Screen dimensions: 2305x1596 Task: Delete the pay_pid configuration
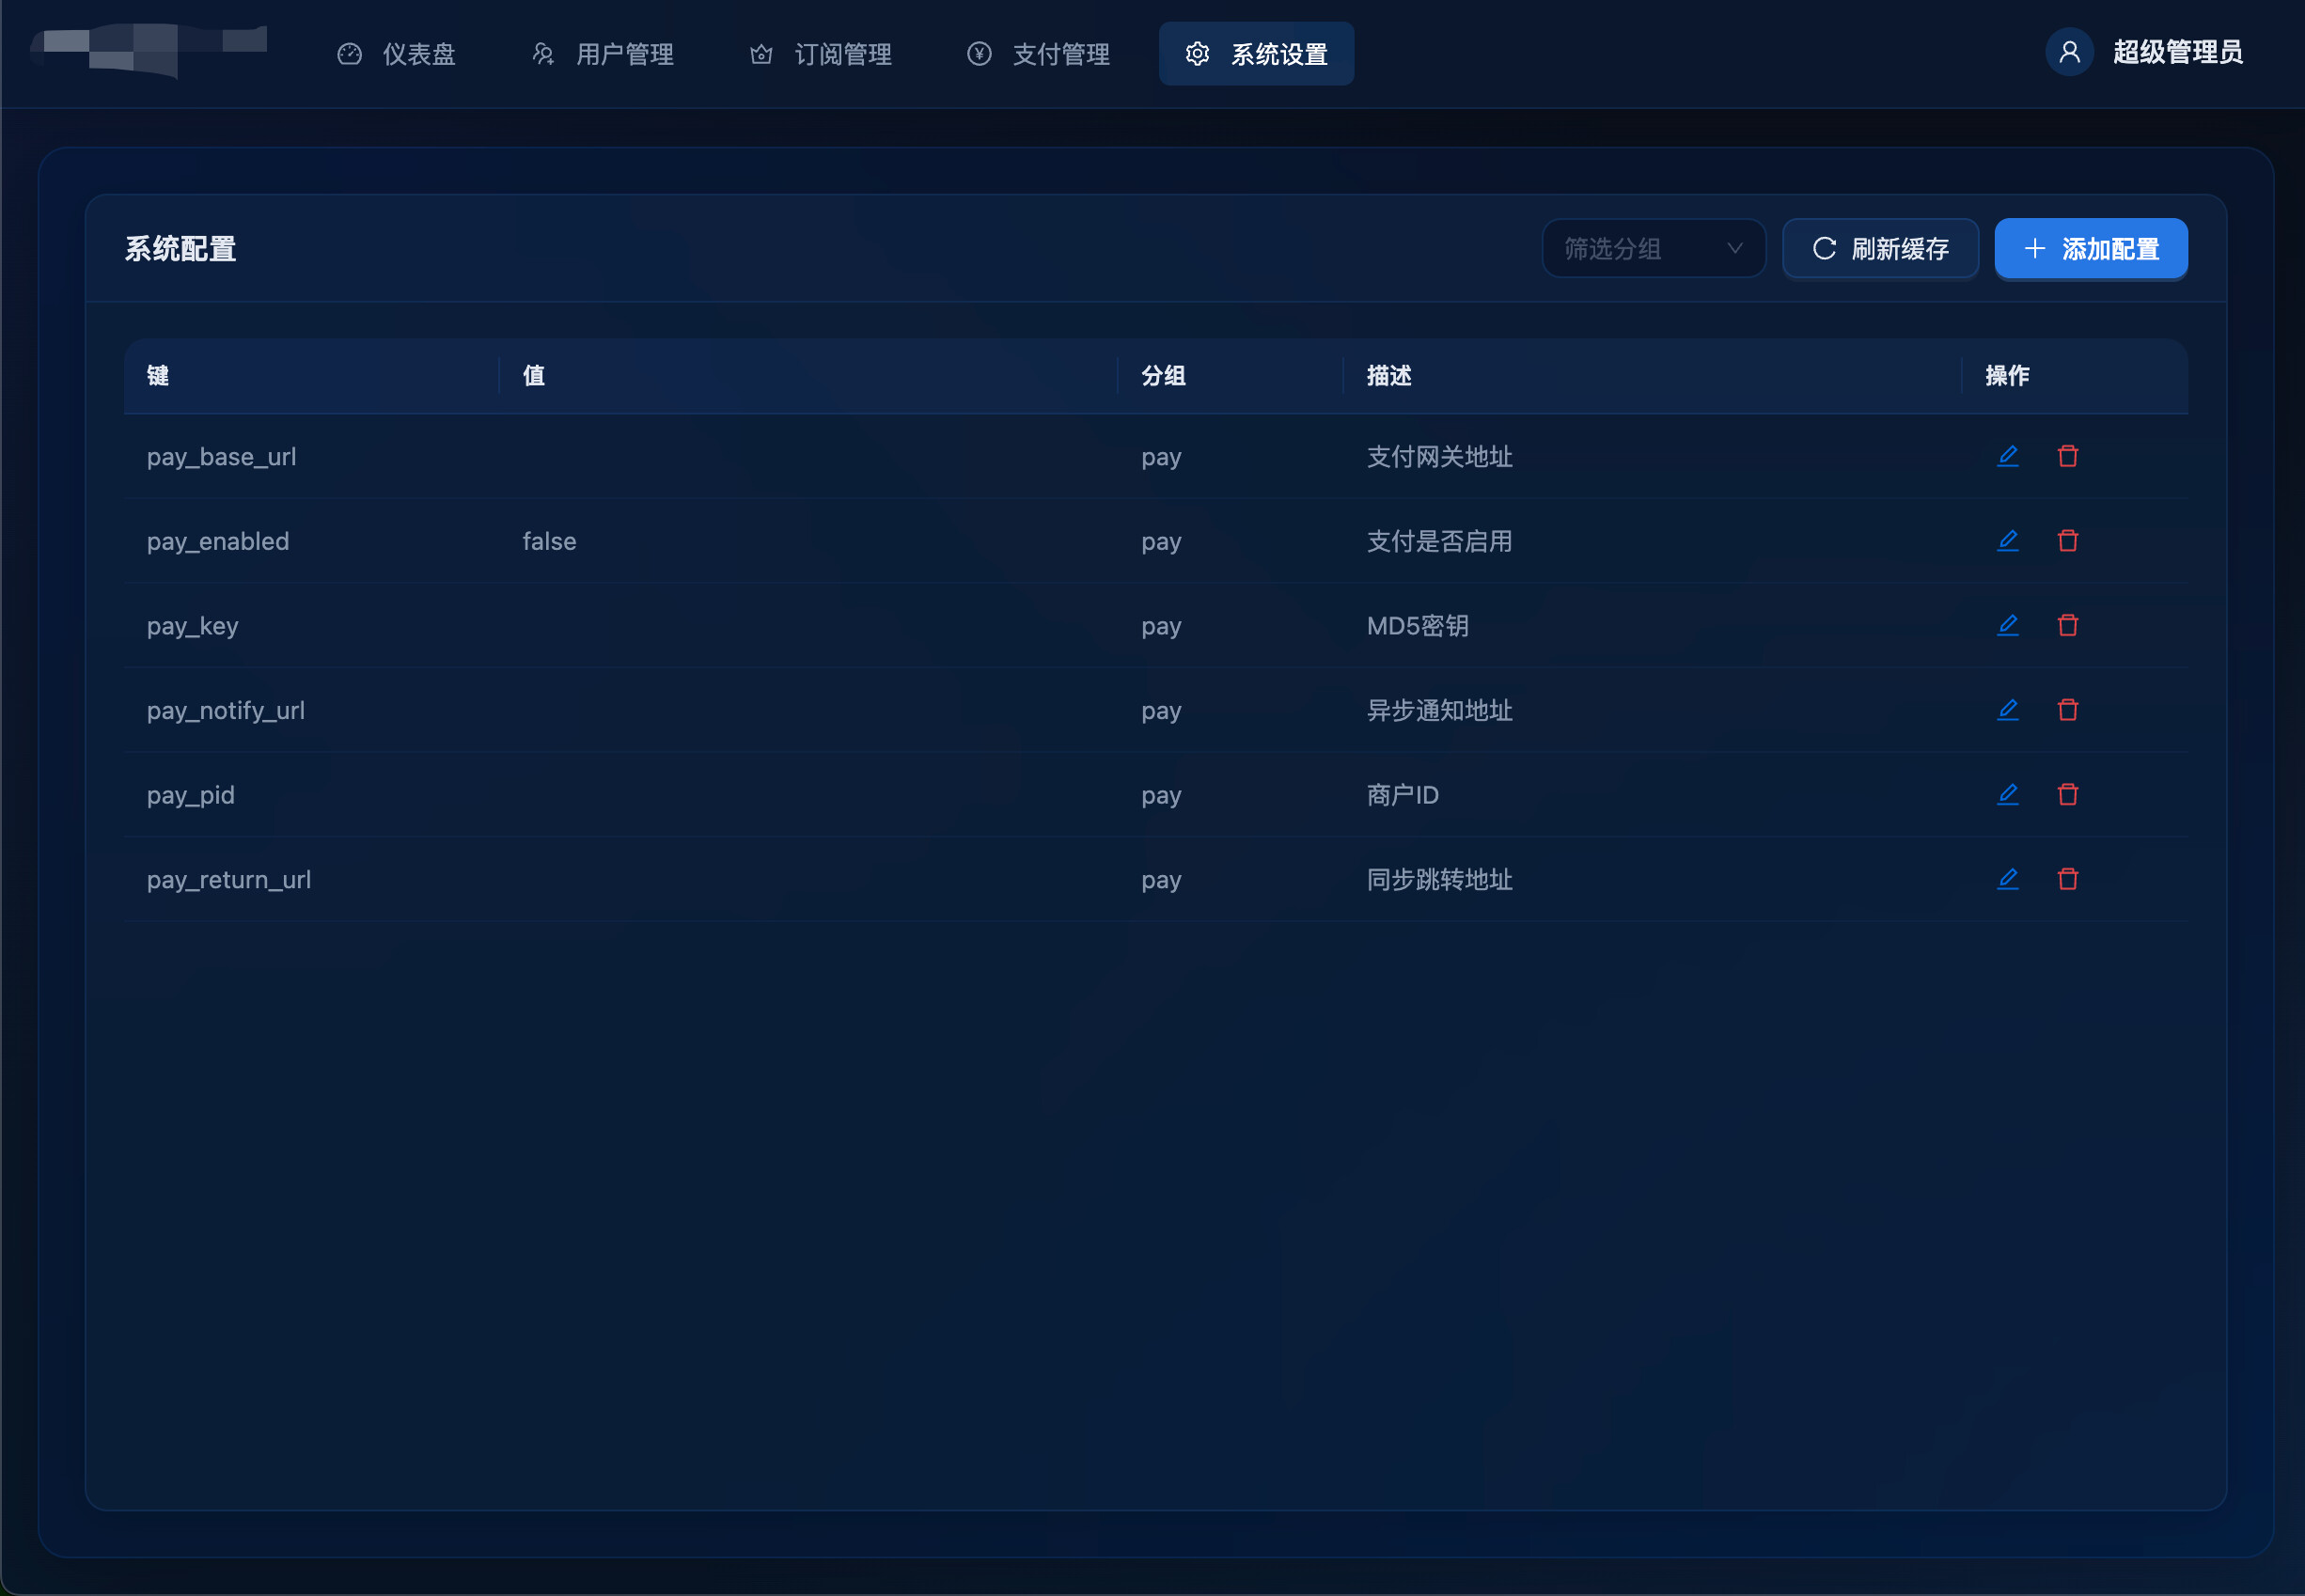point(2068,795)
